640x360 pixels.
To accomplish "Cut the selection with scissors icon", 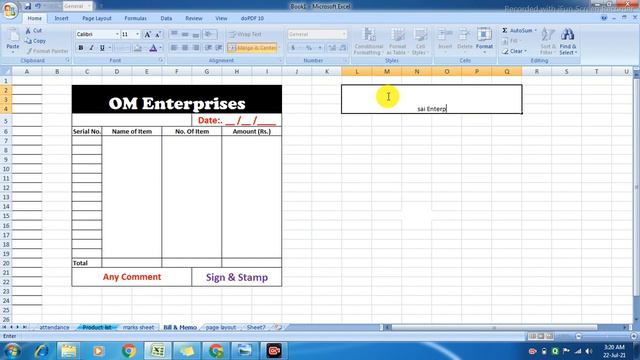I will coord(33,31).
